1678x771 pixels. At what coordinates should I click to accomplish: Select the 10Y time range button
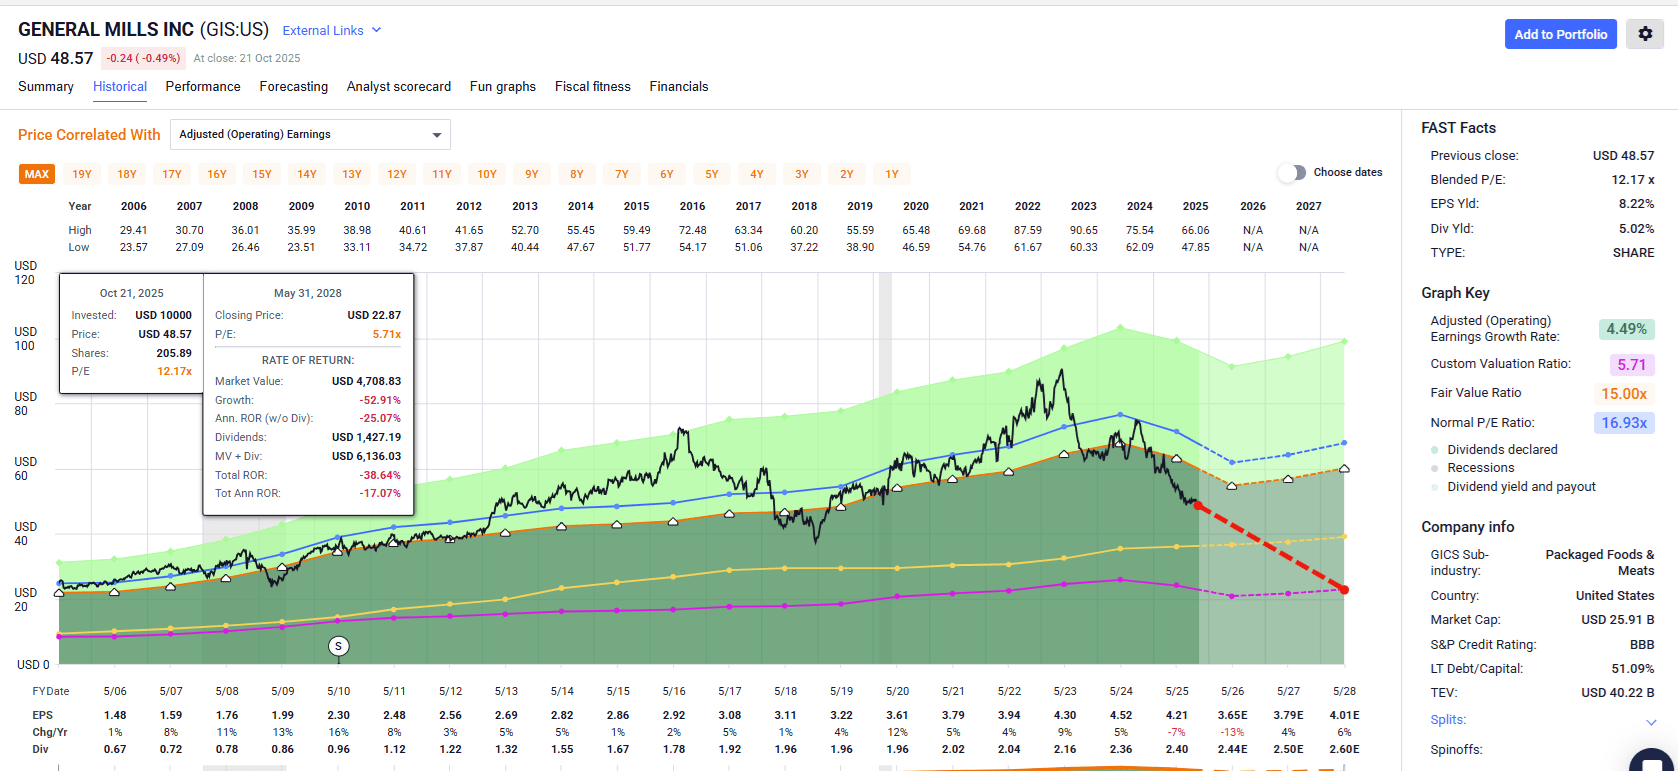[x=487, y=174]
